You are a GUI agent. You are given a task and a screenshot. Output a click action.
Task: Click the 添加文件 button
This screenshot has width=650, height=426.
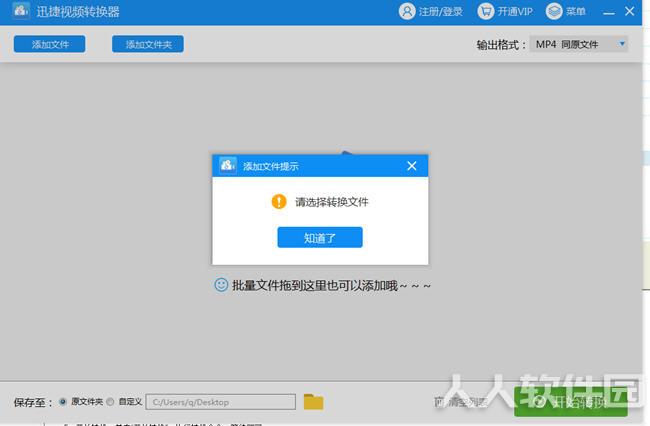[x=49, y=44]
